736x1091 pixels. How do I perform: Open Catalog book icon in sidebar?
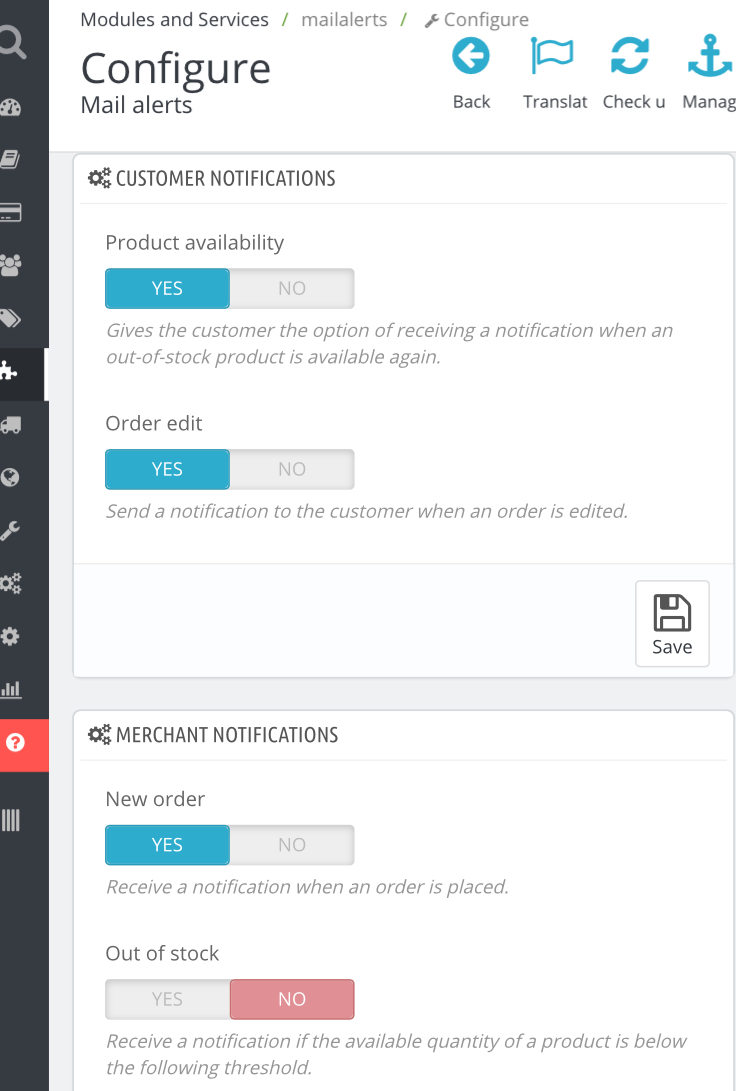click(x=11, y=160)
